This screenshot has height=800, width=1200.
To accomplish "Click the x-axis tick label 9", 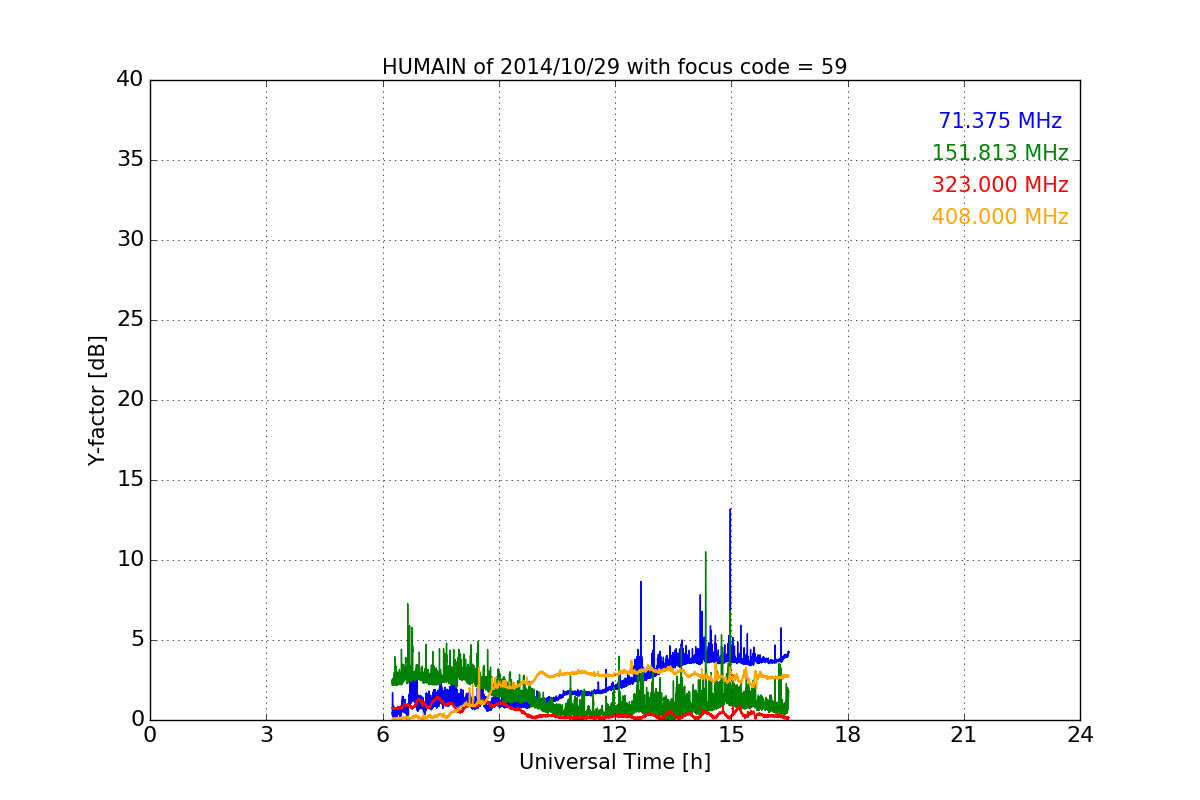I will pos(499,734).
